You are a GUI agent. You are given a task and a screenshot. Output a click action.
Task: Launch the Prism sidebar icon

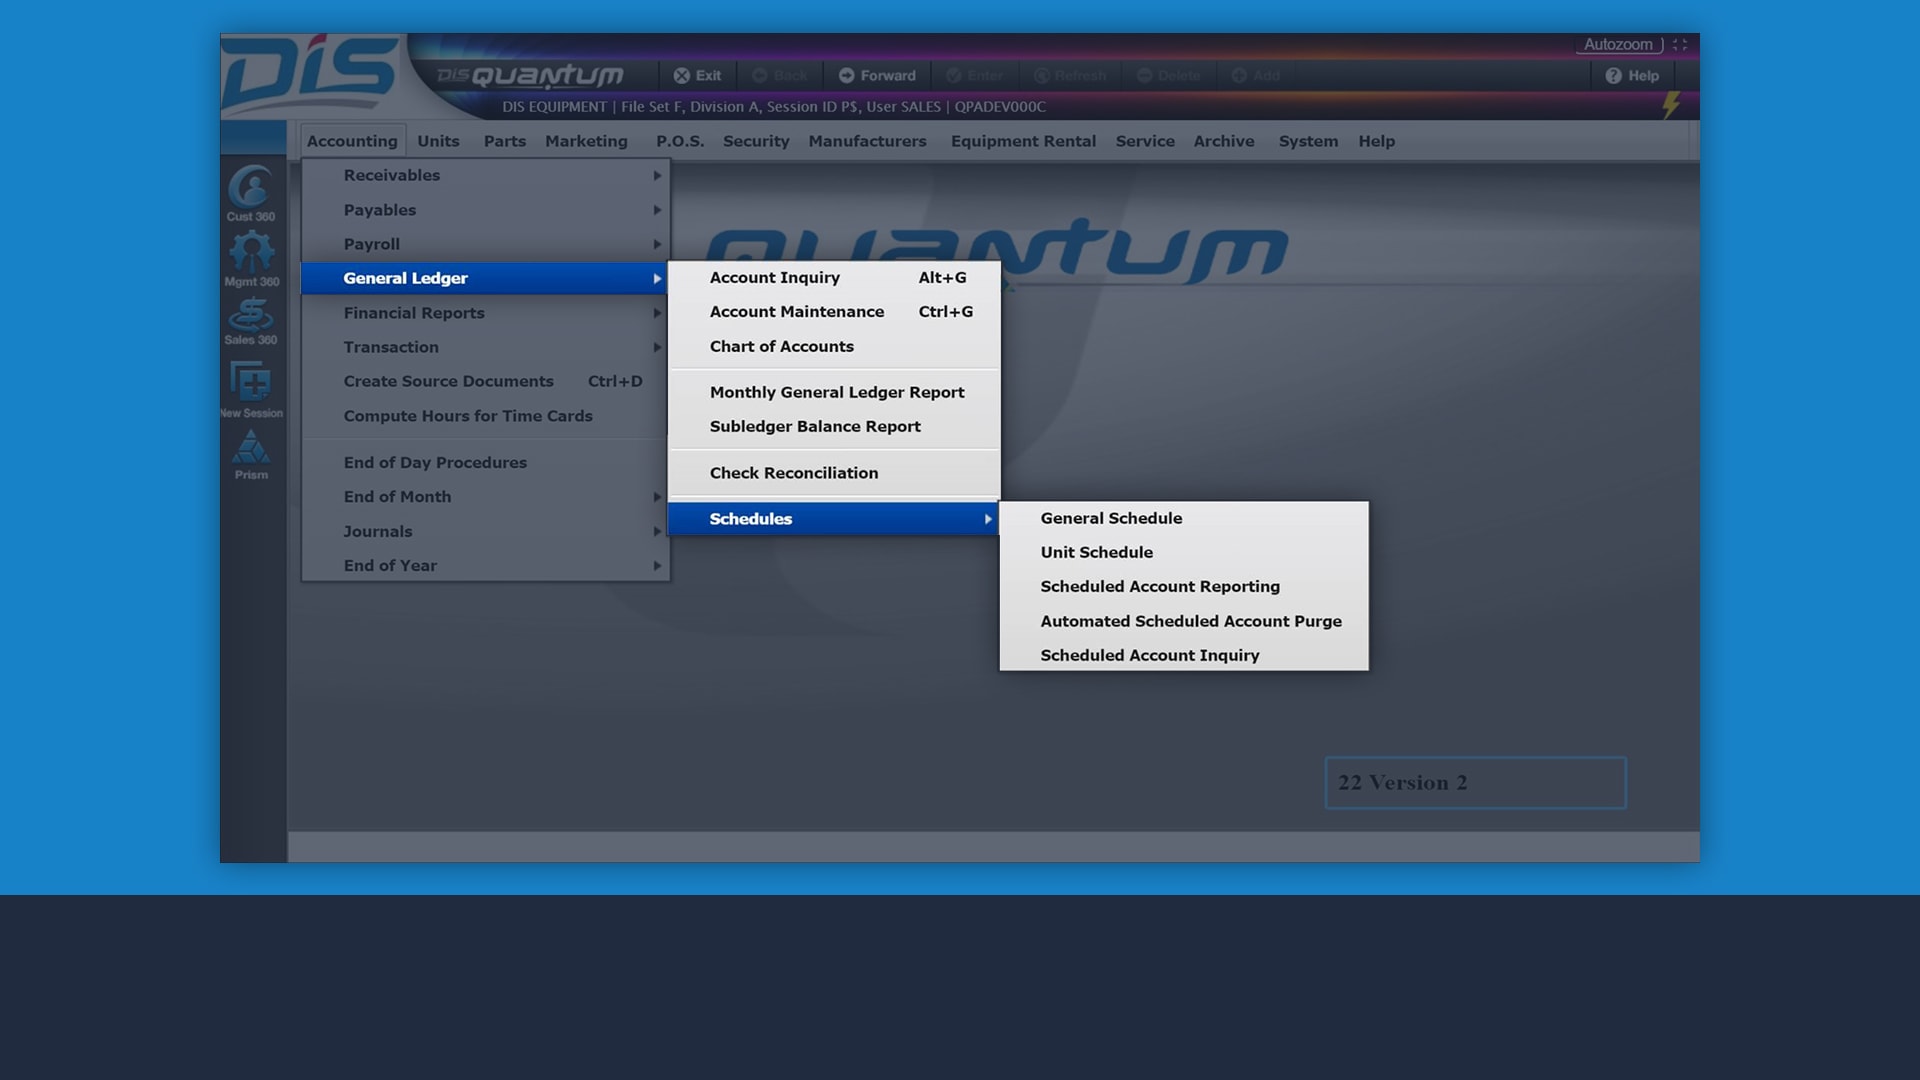pos(251,455)
